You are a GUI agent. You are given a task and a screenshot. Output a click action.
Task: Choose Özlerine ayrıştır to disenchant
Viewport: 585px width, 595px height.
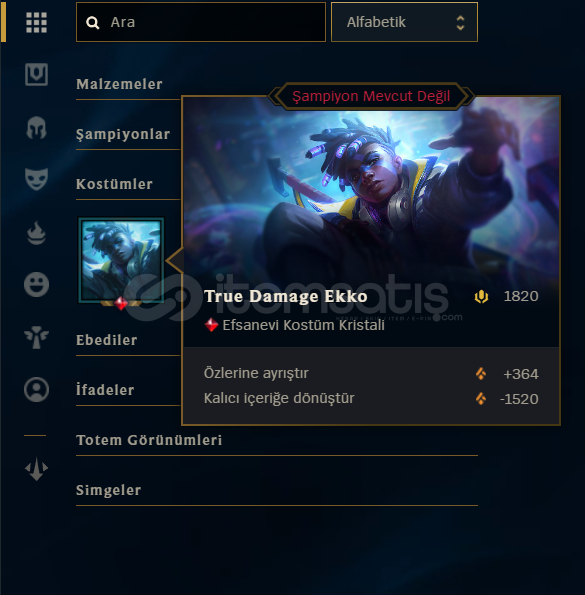(x=371, y=373)
